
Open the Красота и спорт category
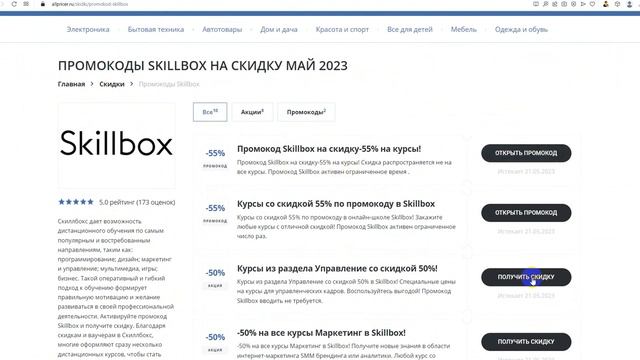[x=342, y=29]
